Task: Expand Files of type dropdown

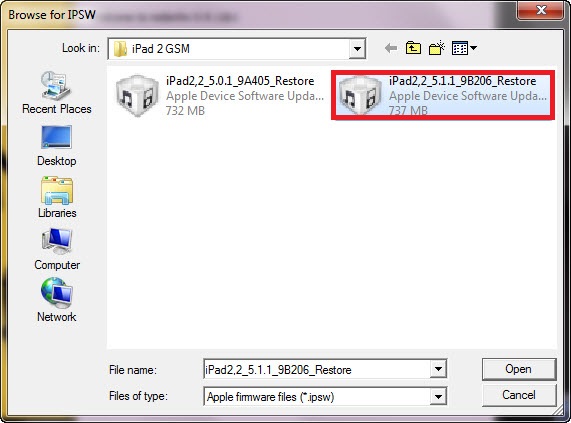Action: pyautogui.click(x=438, y=396)
